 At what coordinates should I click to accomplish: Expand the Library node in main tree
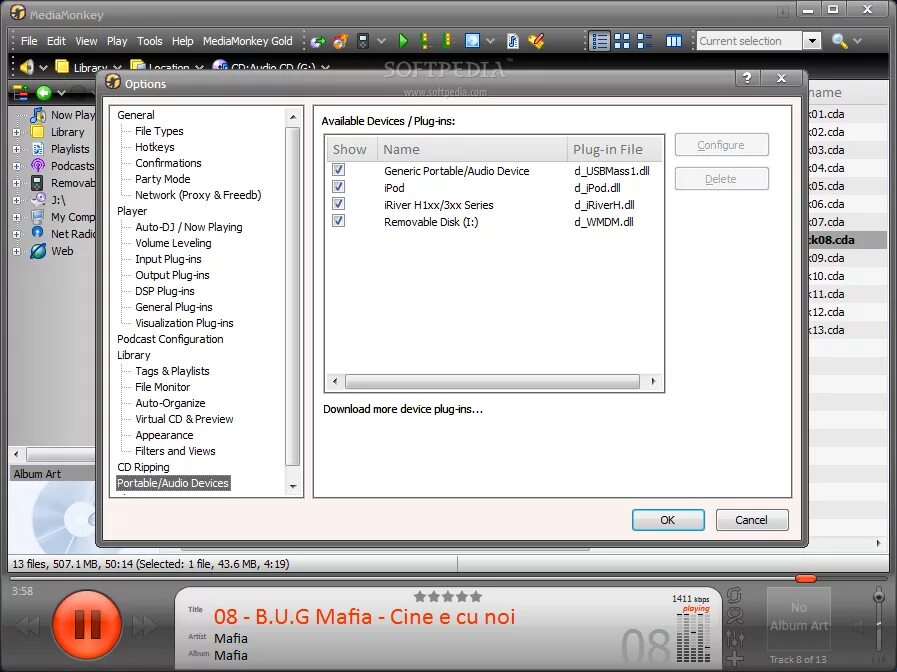click(17, 132)
